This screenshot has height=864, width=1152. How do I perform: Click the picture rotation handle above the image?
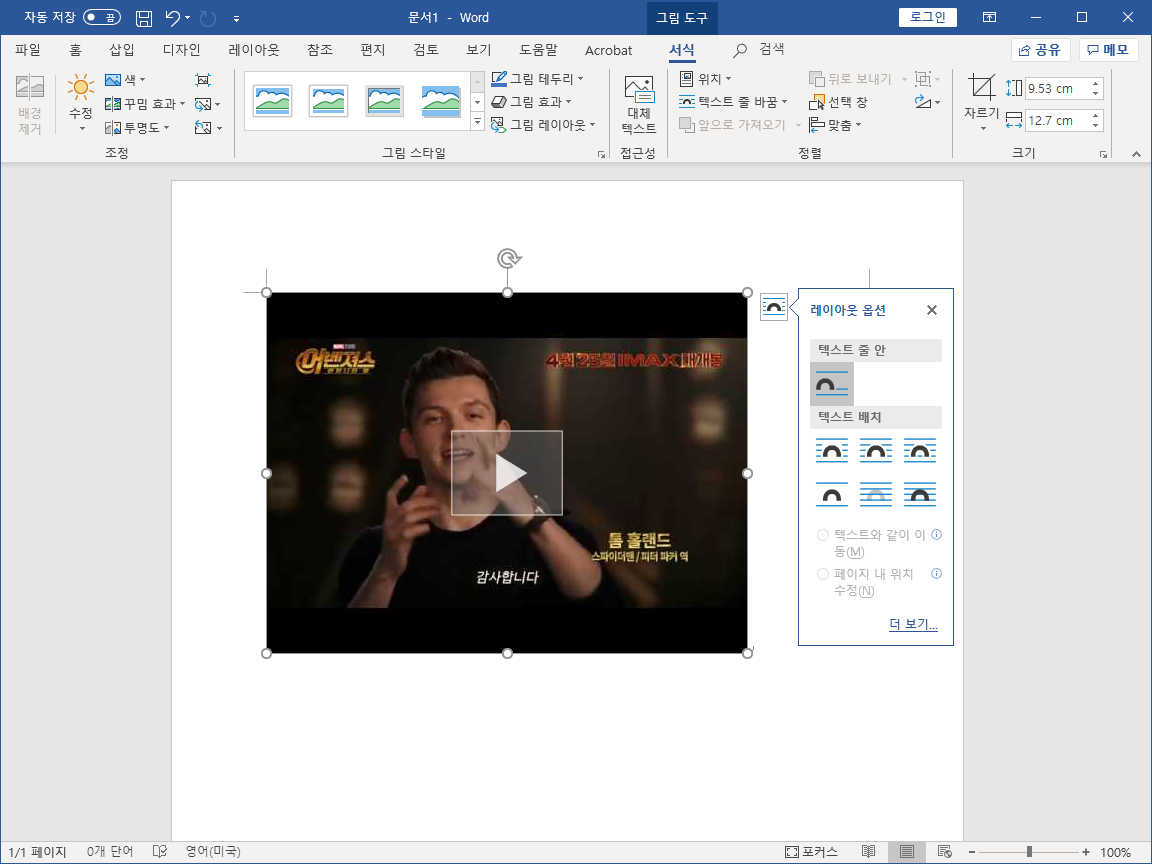click(x=508, y=258)
